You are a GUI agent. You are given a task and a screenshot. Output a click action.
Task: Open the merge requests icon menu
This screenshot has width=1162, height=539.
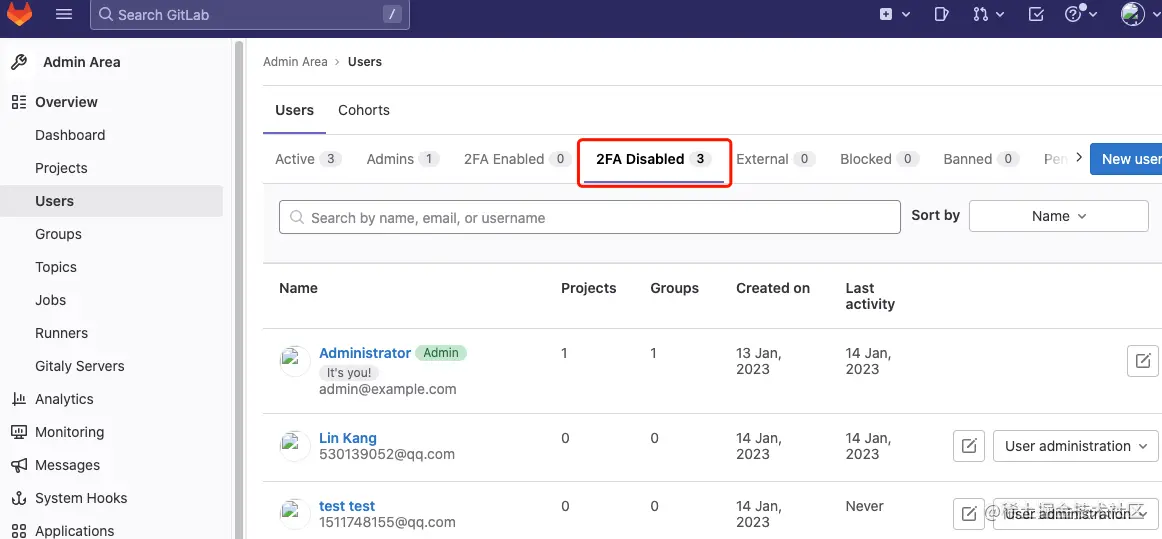click(986, 14)
